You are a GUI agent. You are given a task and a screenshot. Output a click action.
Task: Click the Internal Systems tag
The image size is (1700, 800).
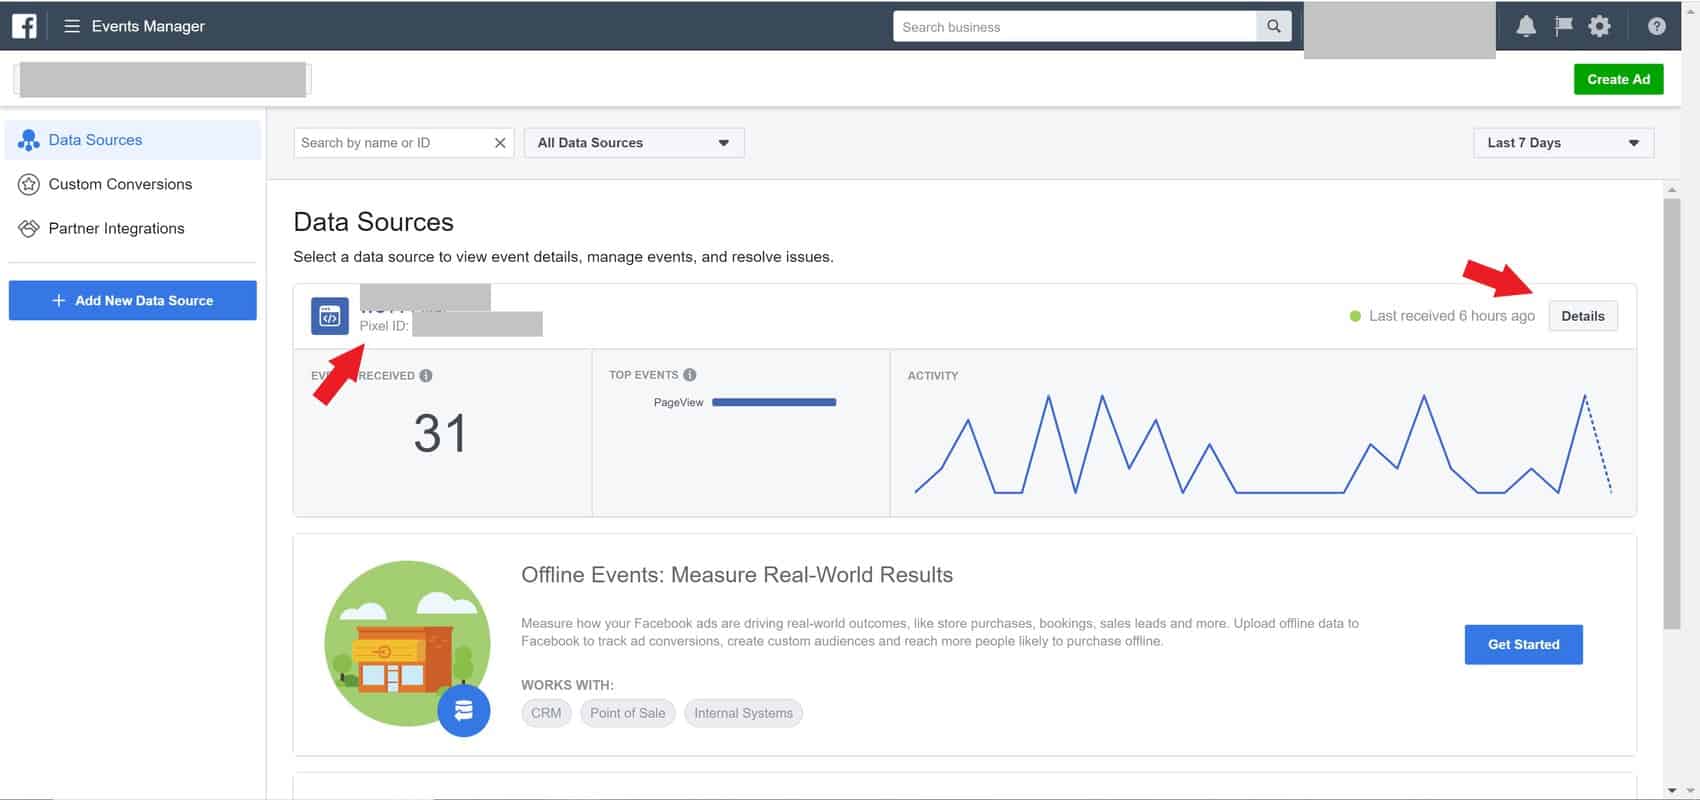[743, 713]
